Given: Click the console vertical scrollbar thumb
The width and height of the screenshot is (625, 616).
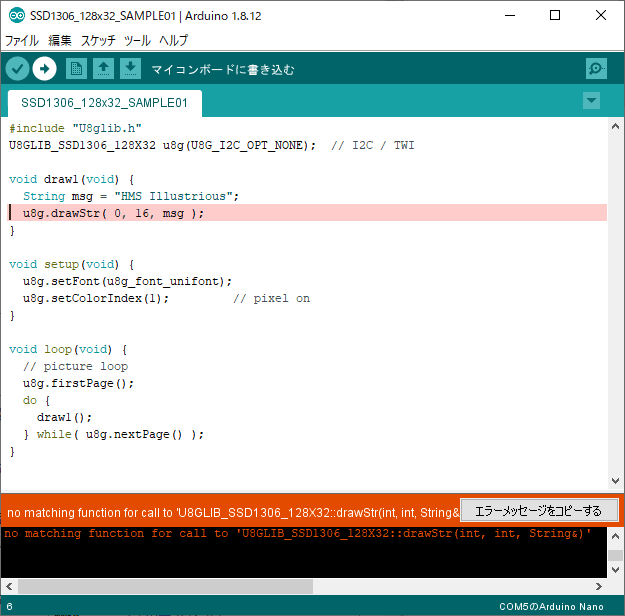Looking at the screenshot, I should click(615, 555).
